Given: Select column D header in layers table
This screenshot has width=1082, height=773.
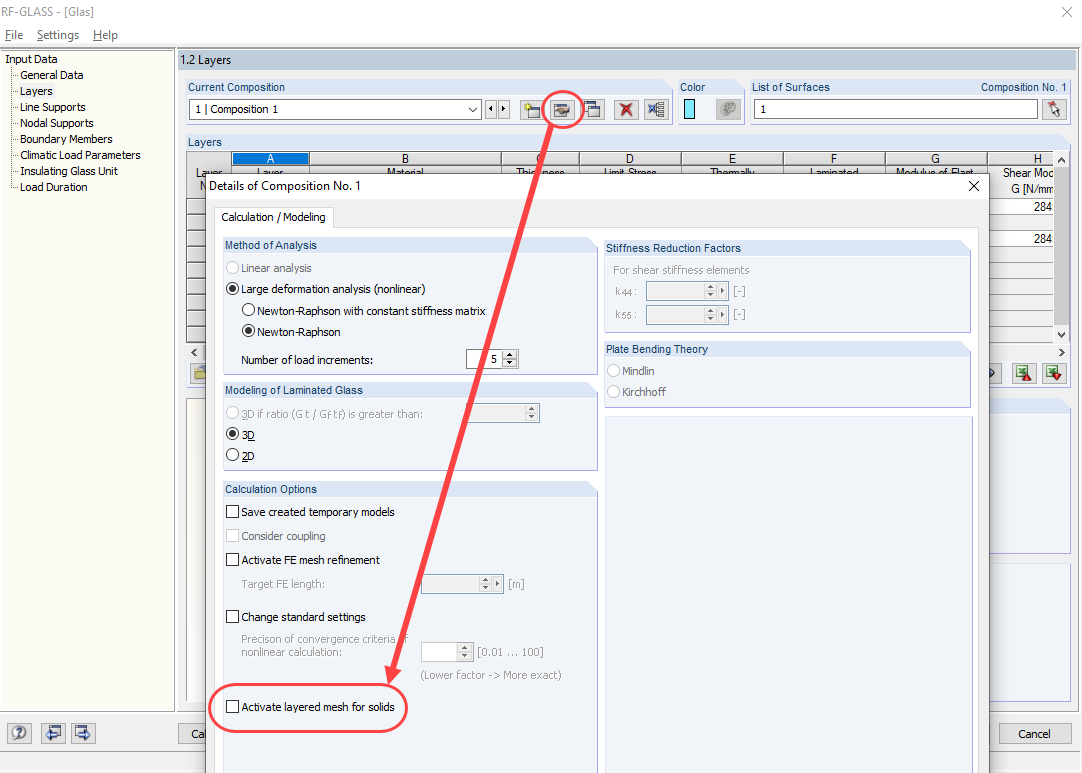Looking at the screenshot, I should point(630,159).
